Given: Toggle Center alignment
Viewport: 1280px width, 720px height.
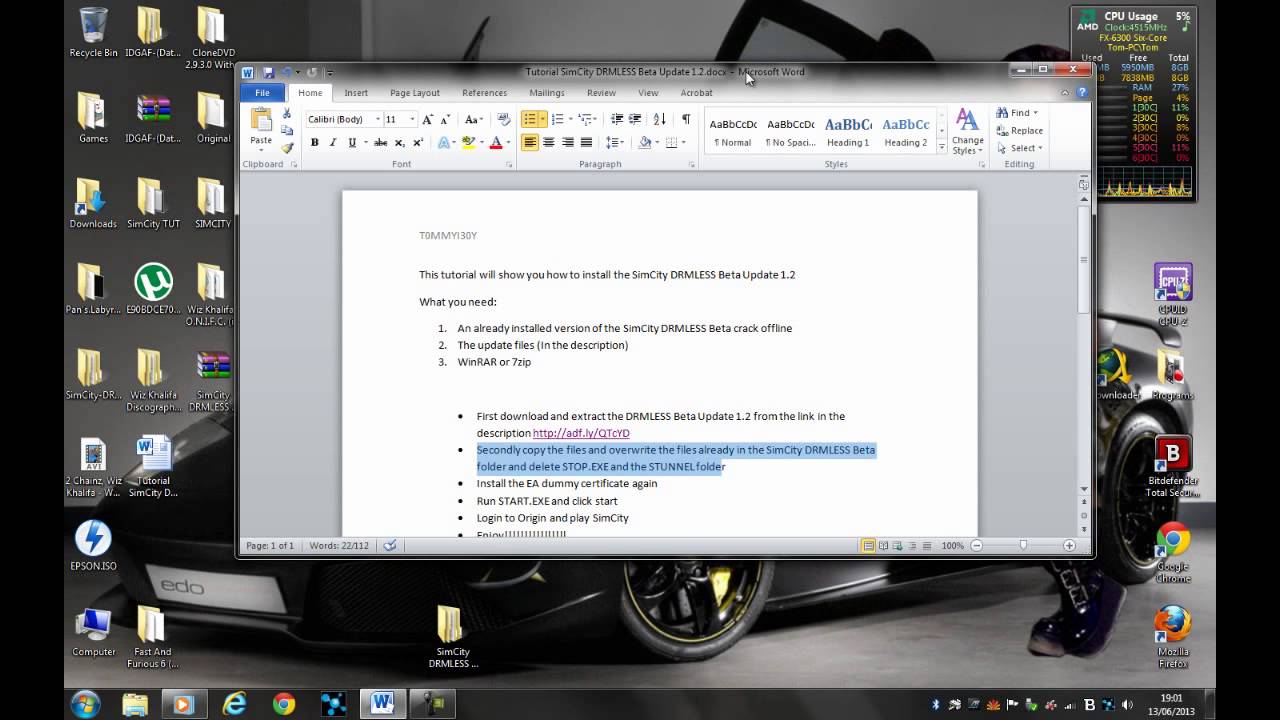Looking at the screenshot, I should tap(549, 143).
